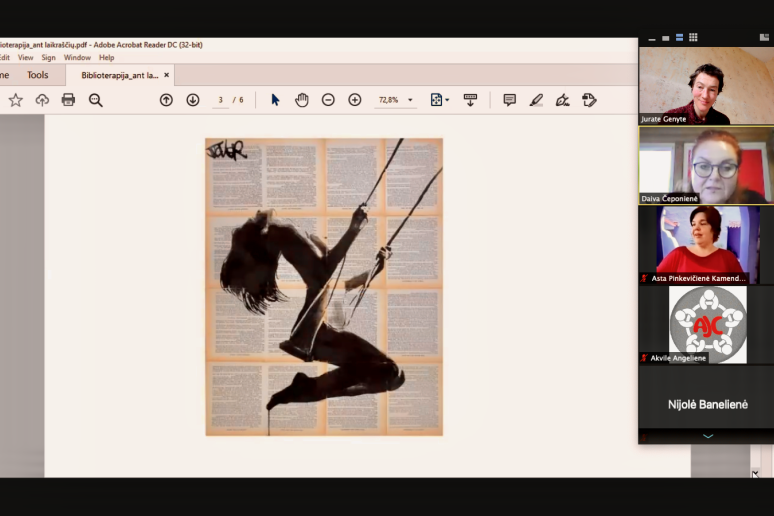774x516 pixels.
Task: Edit the current page number field
Action: coord(221,100)
